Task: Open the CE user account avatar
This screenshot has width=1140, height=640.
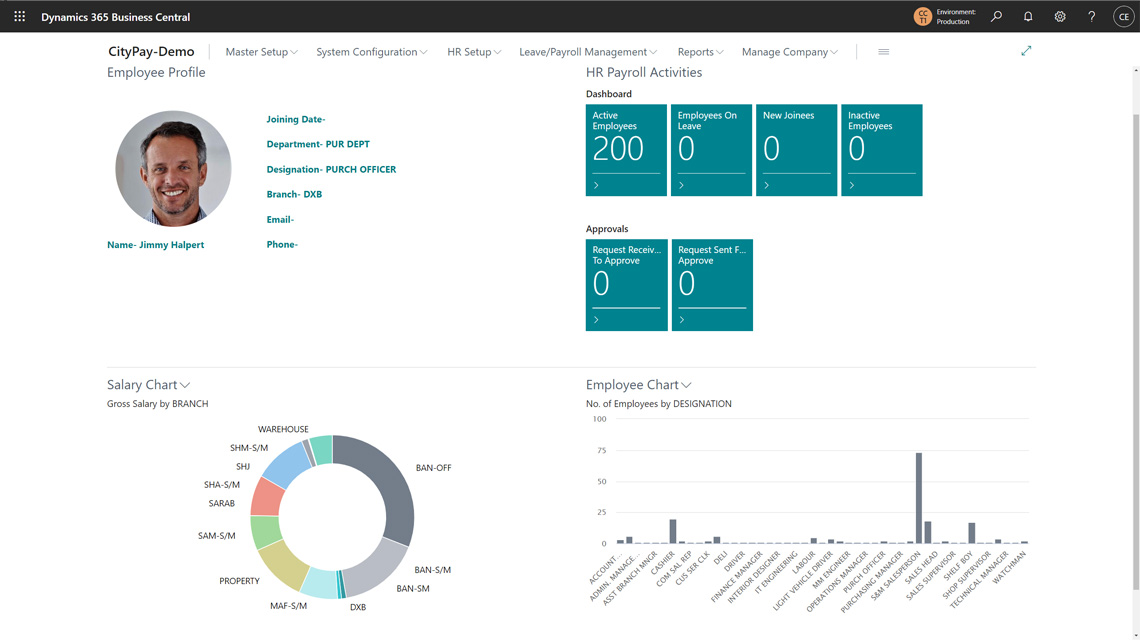Action: click(1123, 16)
